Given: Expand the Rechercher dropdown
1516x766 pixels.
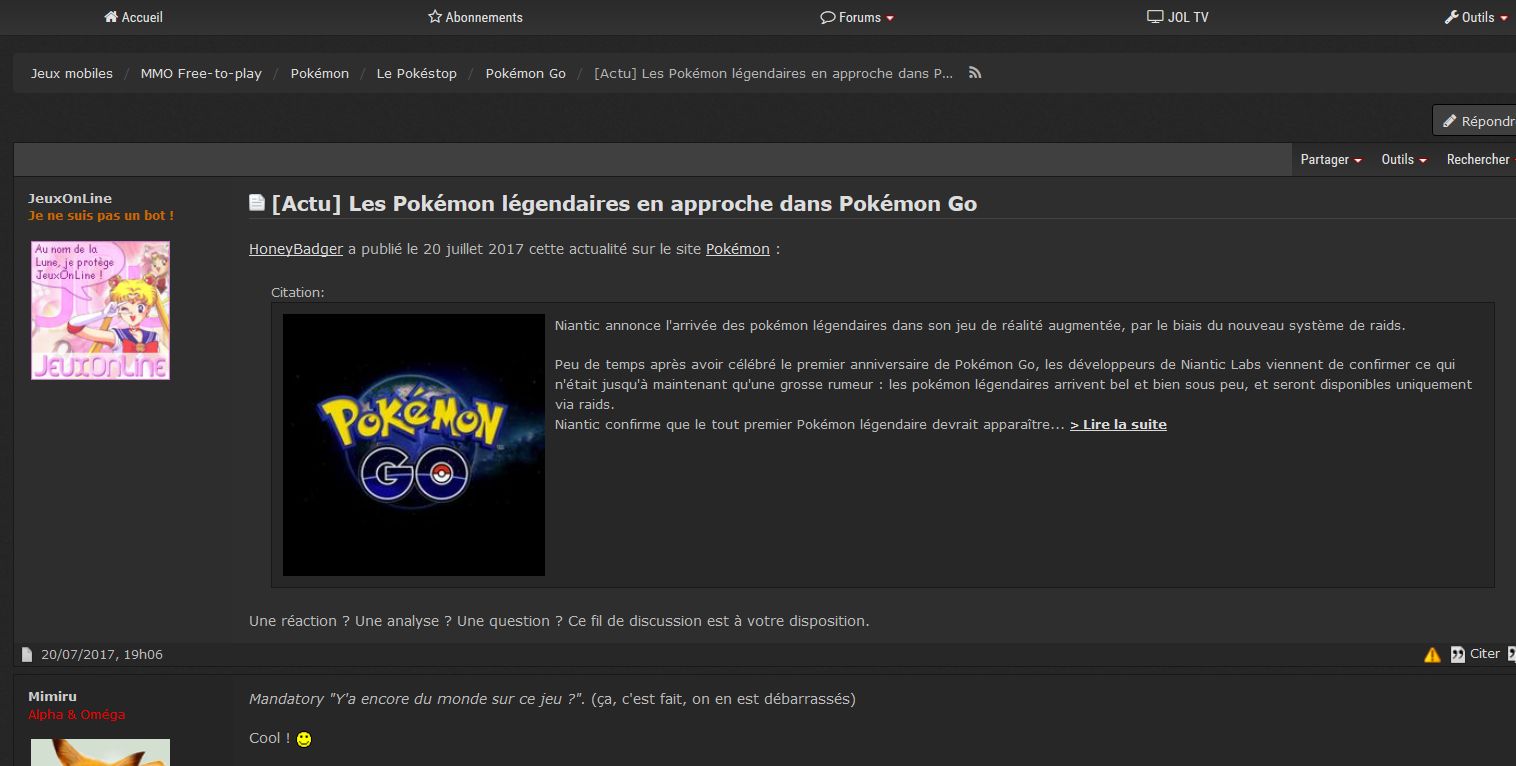Looking at the screenshot, I should pos(1480,159).
